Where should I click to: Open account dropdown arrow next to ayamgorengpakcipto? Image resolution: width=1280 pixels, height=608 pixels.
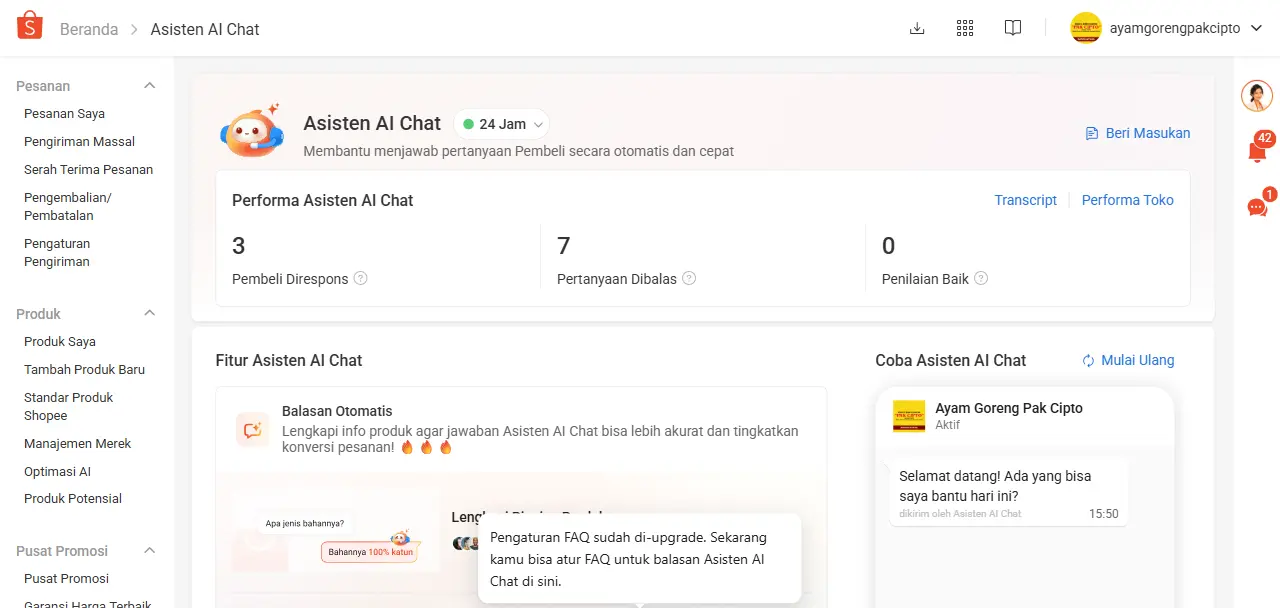[1257, 28]
